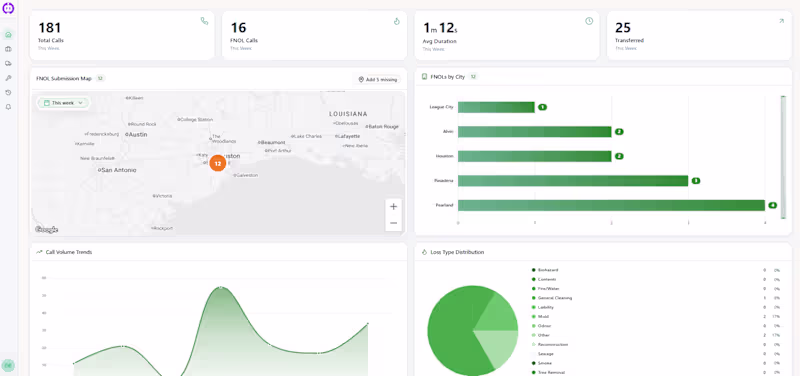Click the Call Volume Trends header icon
This screenshot has width=800, height=376.
click(x=39, y=252)
